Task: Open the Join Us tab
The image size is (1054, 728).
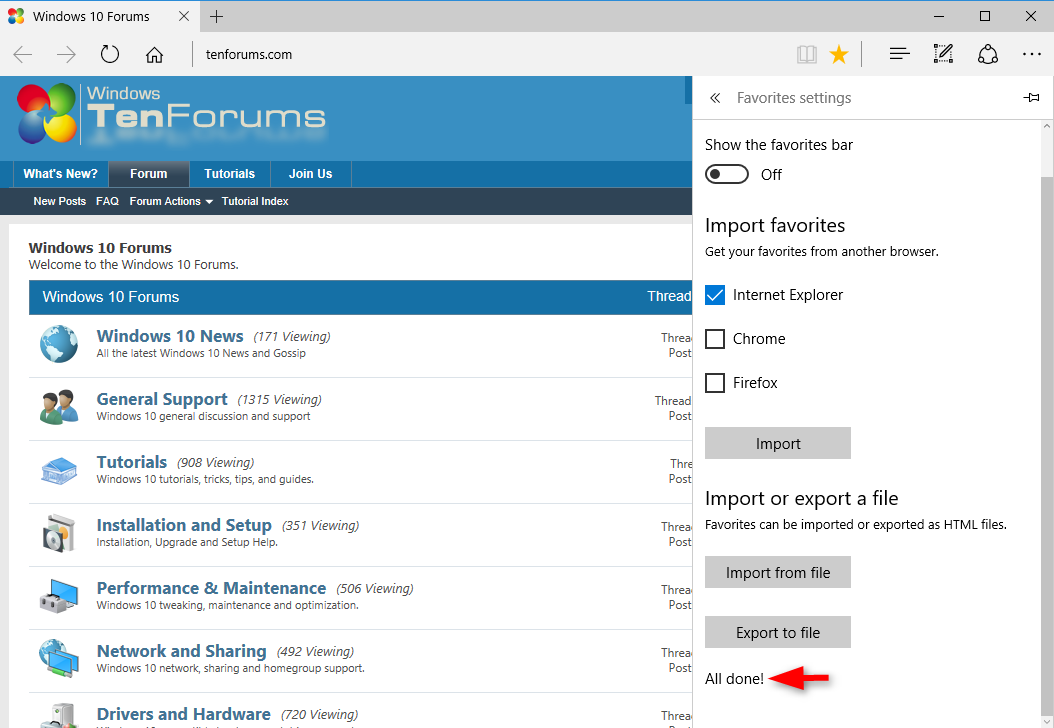Action: click(311, 173)
